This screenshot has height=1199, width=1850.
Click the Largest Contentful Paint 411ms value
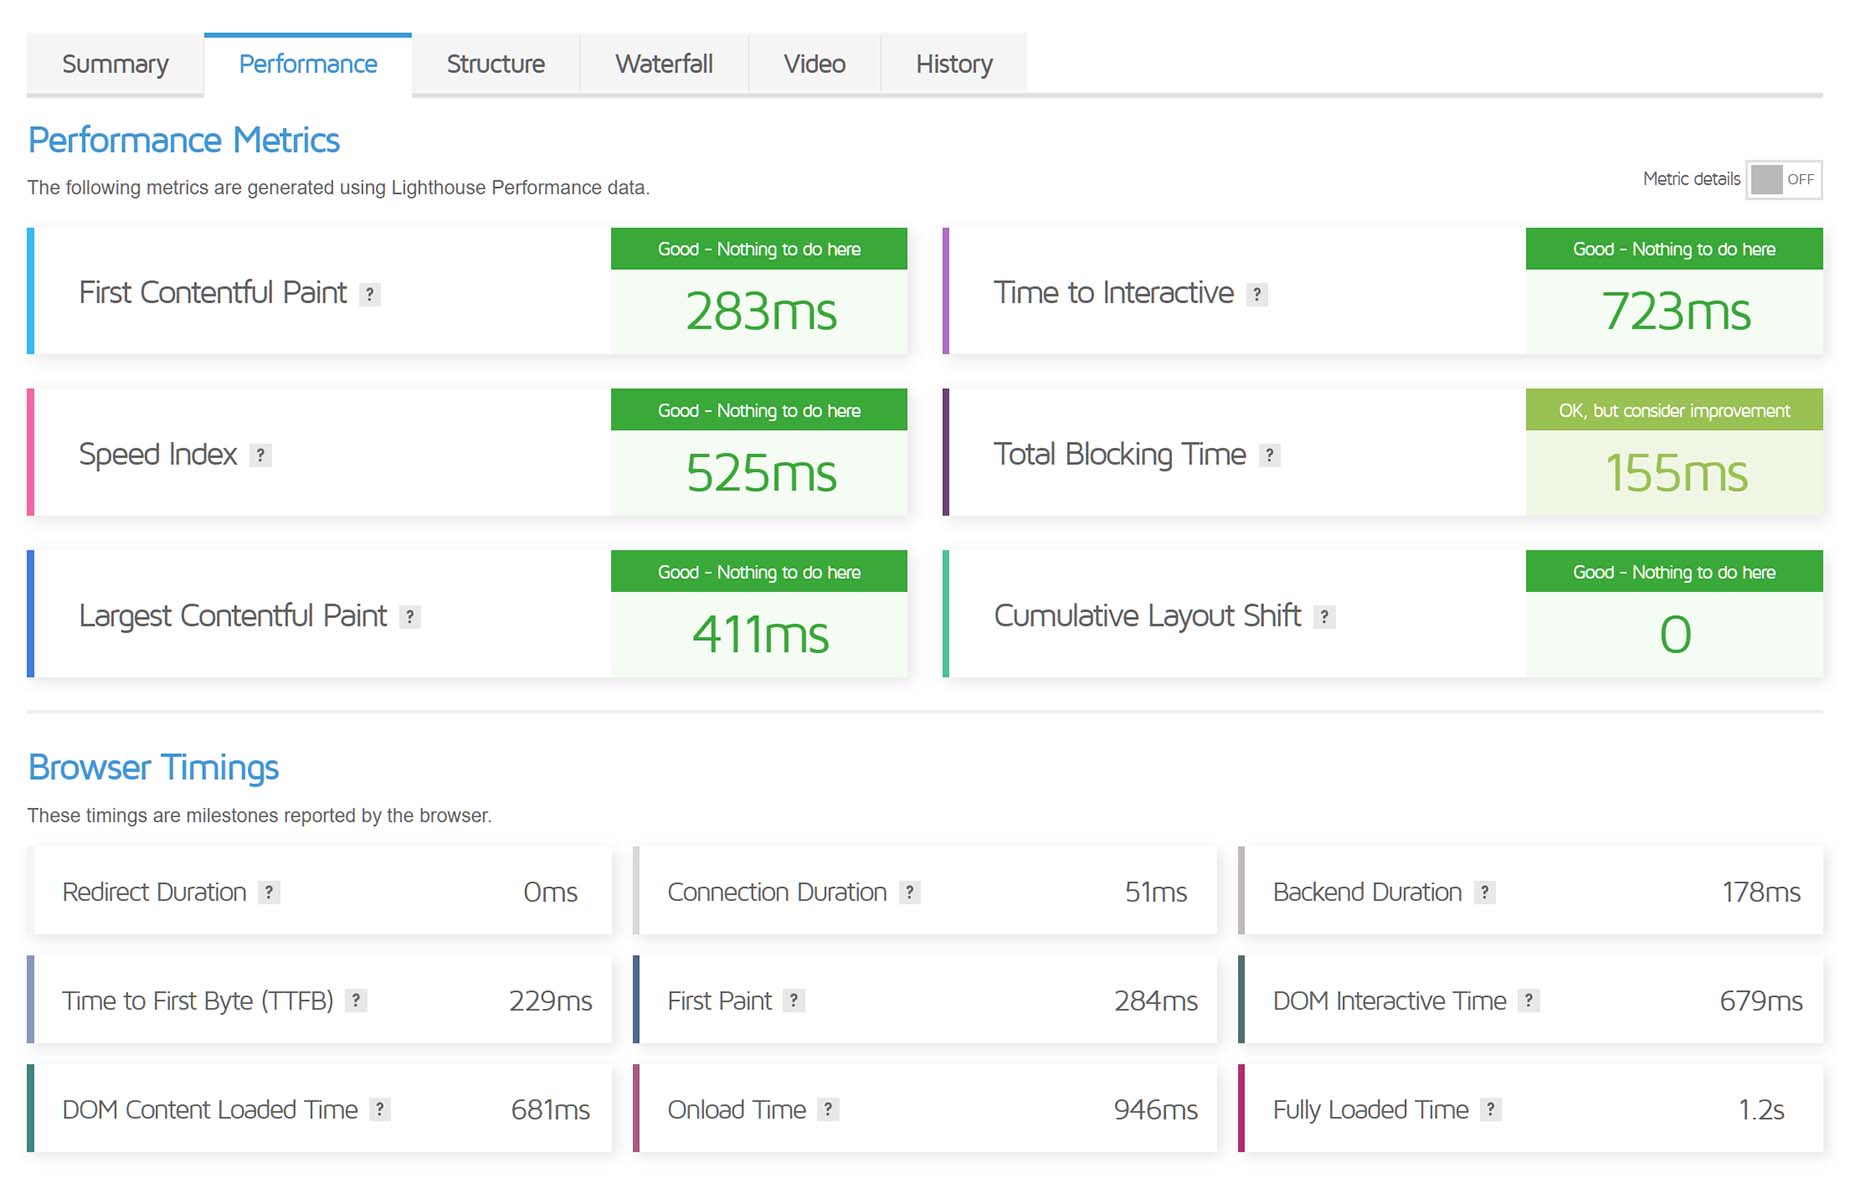point(760,634)
